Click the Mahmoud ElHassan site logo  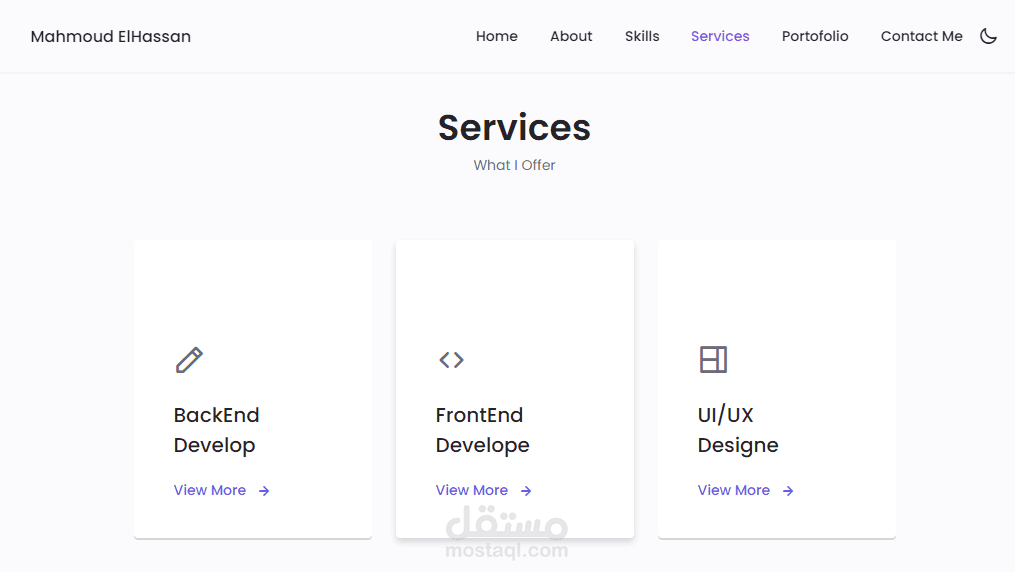point(111,36)
